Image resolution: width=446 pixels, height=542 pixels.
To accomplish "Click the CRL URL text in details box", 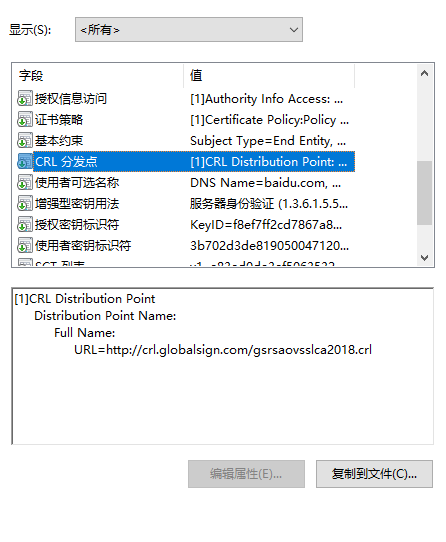I will point(223,350).
